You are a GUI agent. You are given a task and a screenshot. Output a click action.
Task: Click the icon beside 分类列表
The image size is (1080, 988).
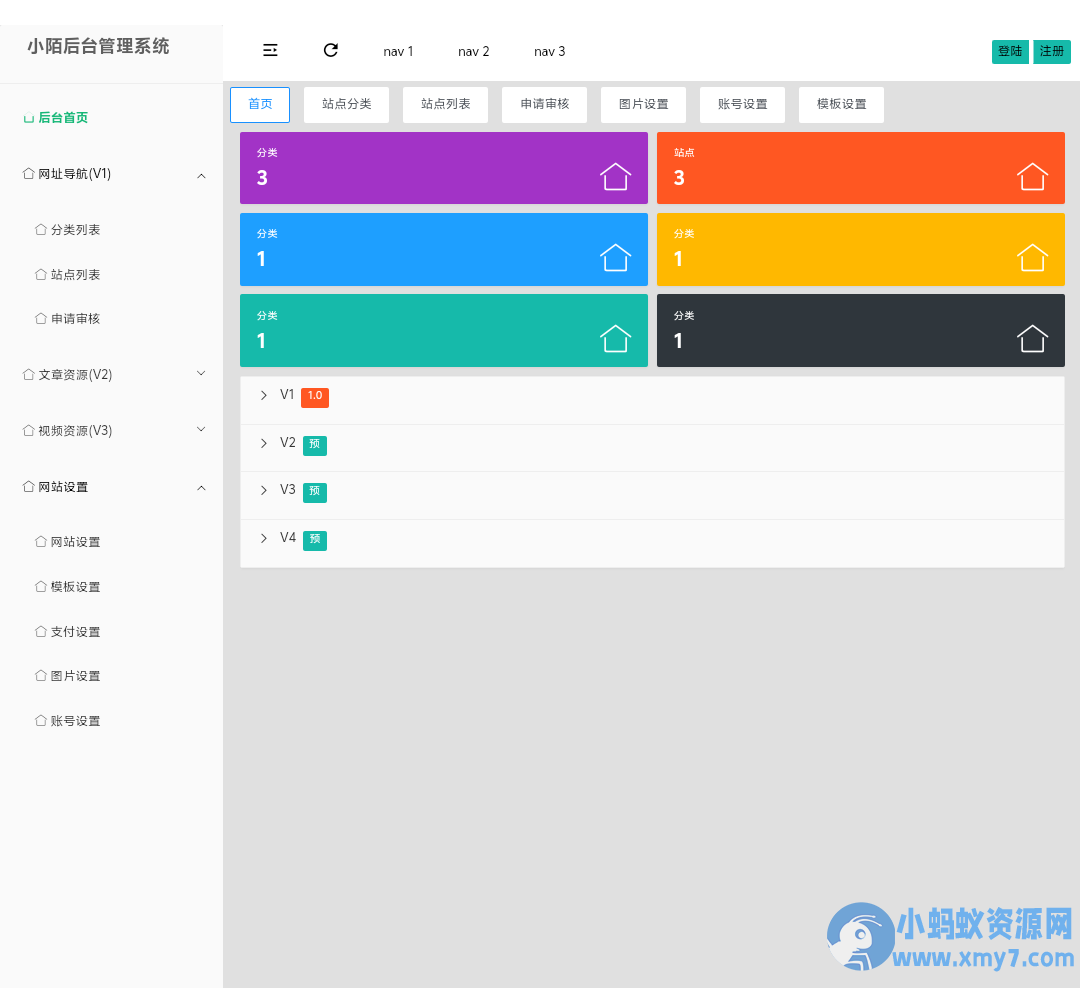(x=41, y=229)
